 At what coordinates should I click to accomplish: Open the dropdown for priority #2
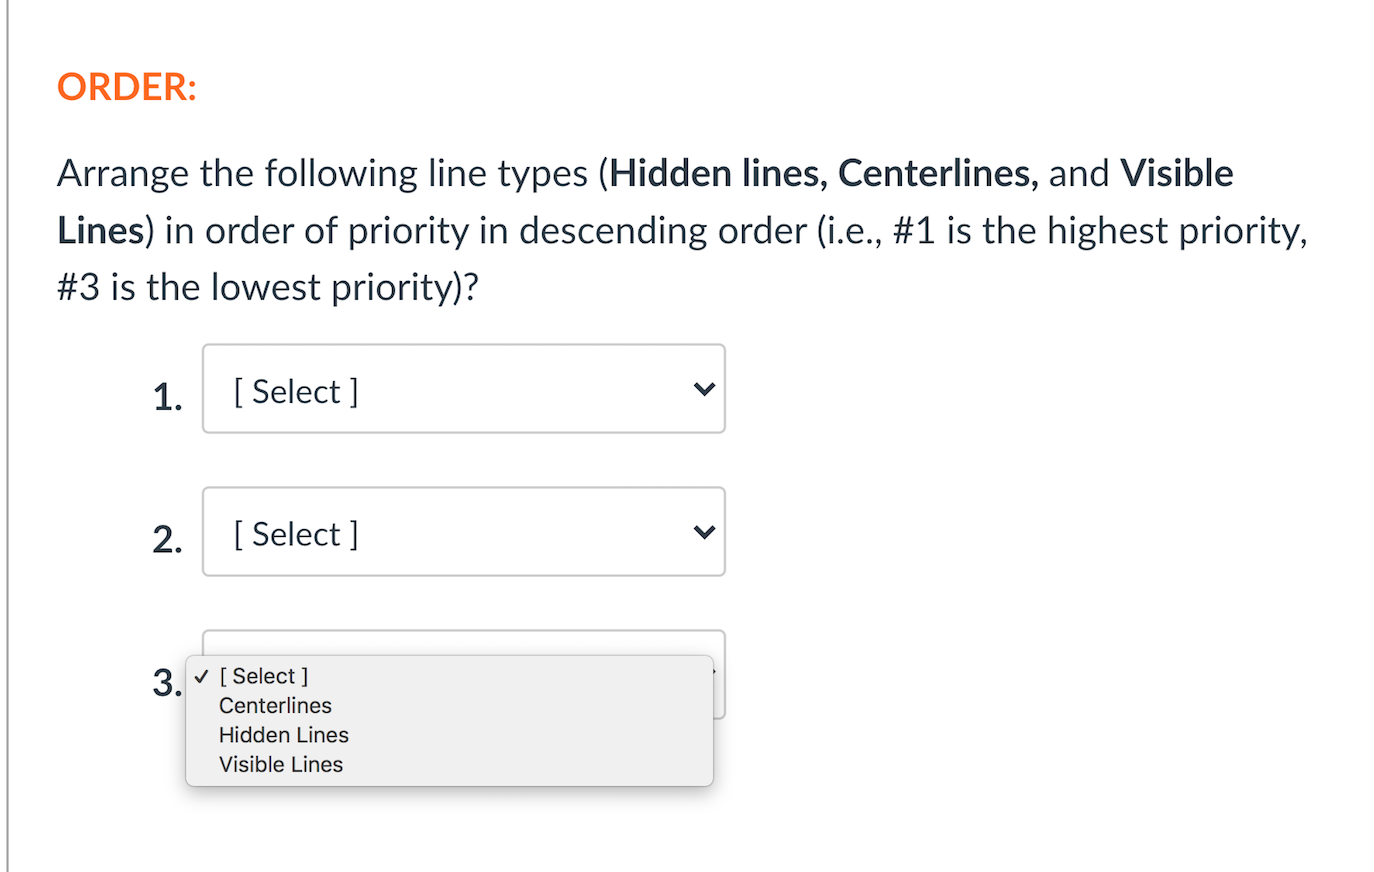pyautogui.click(x=463, y=531)
